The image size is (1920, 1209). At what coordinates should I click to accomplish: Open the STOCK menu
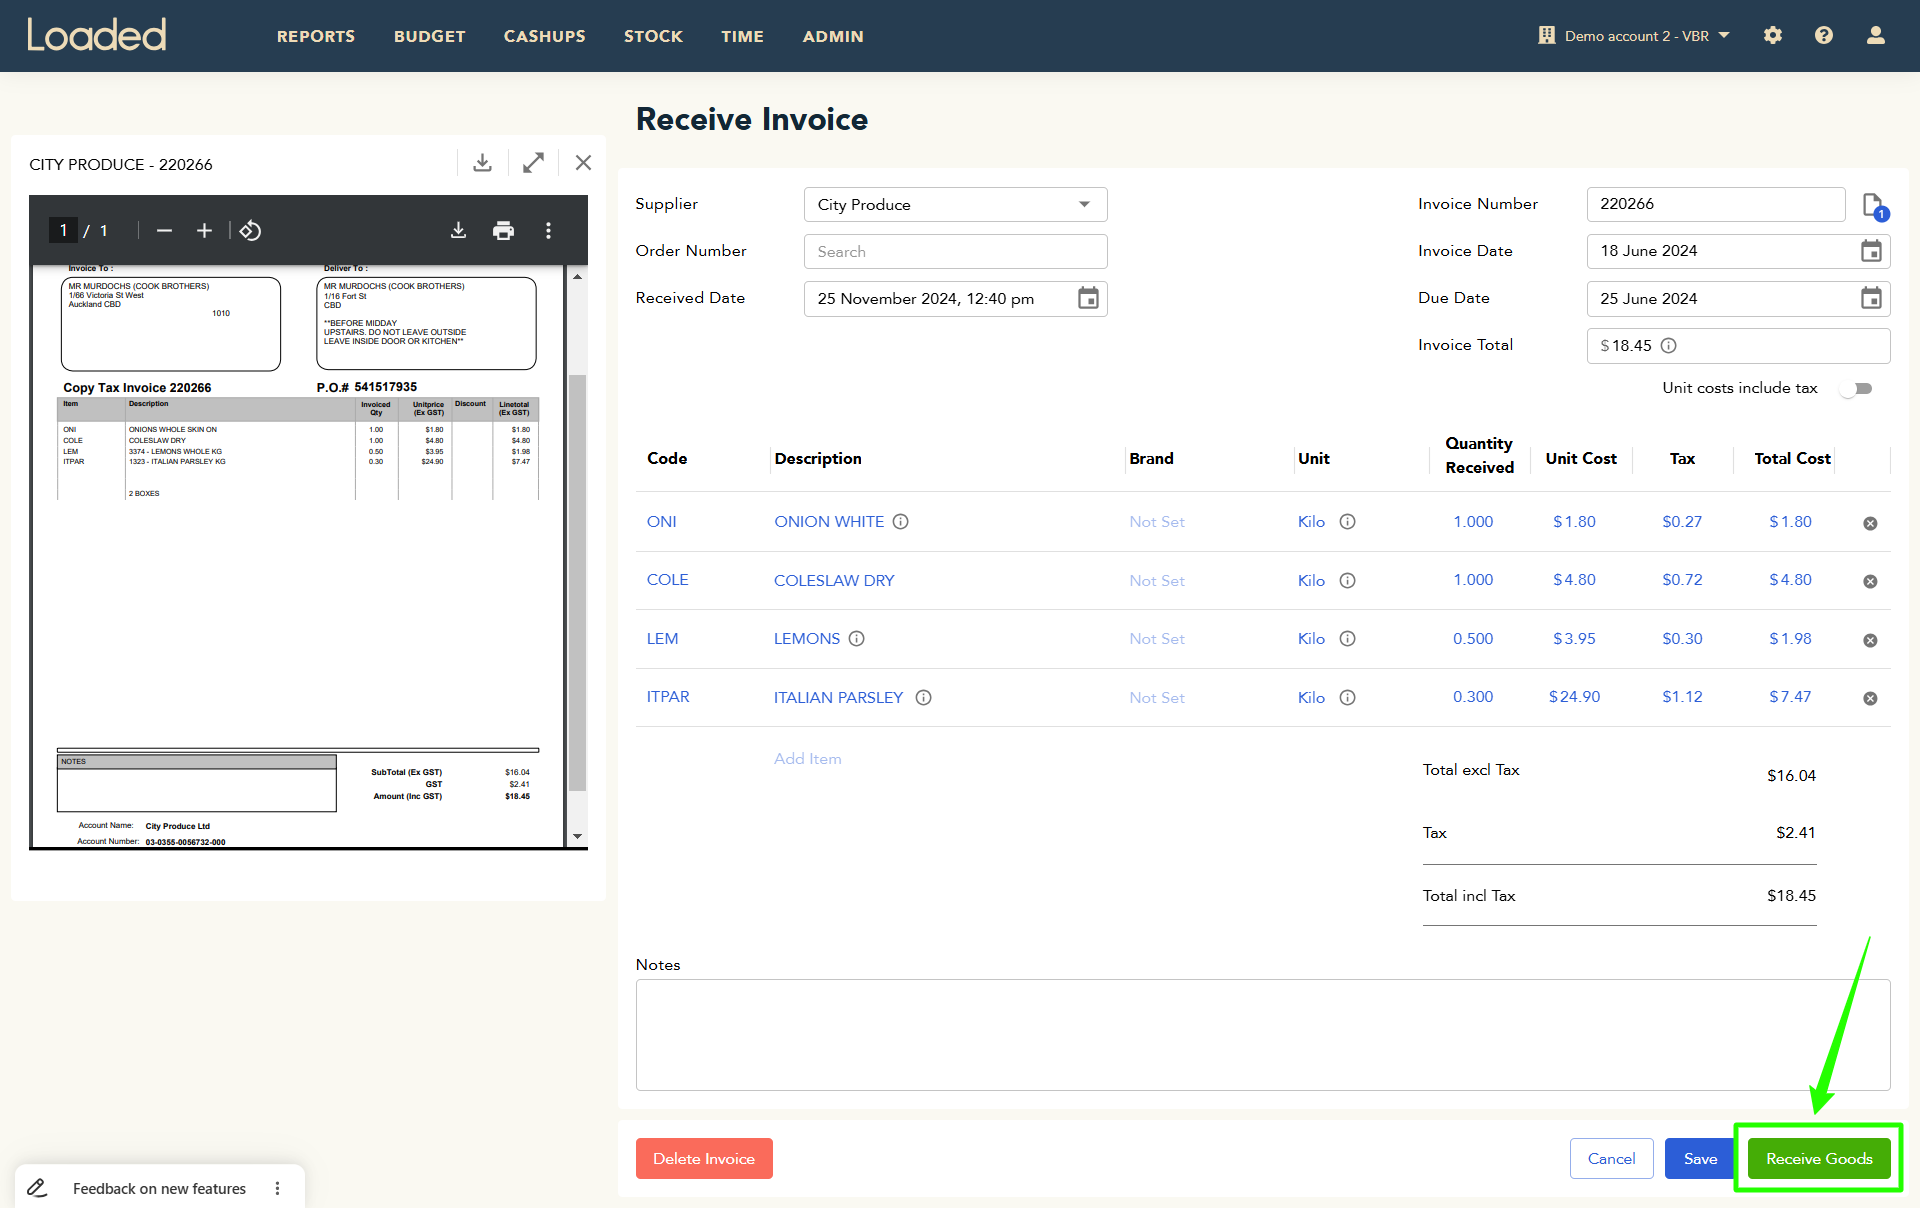tap(653, 36)
